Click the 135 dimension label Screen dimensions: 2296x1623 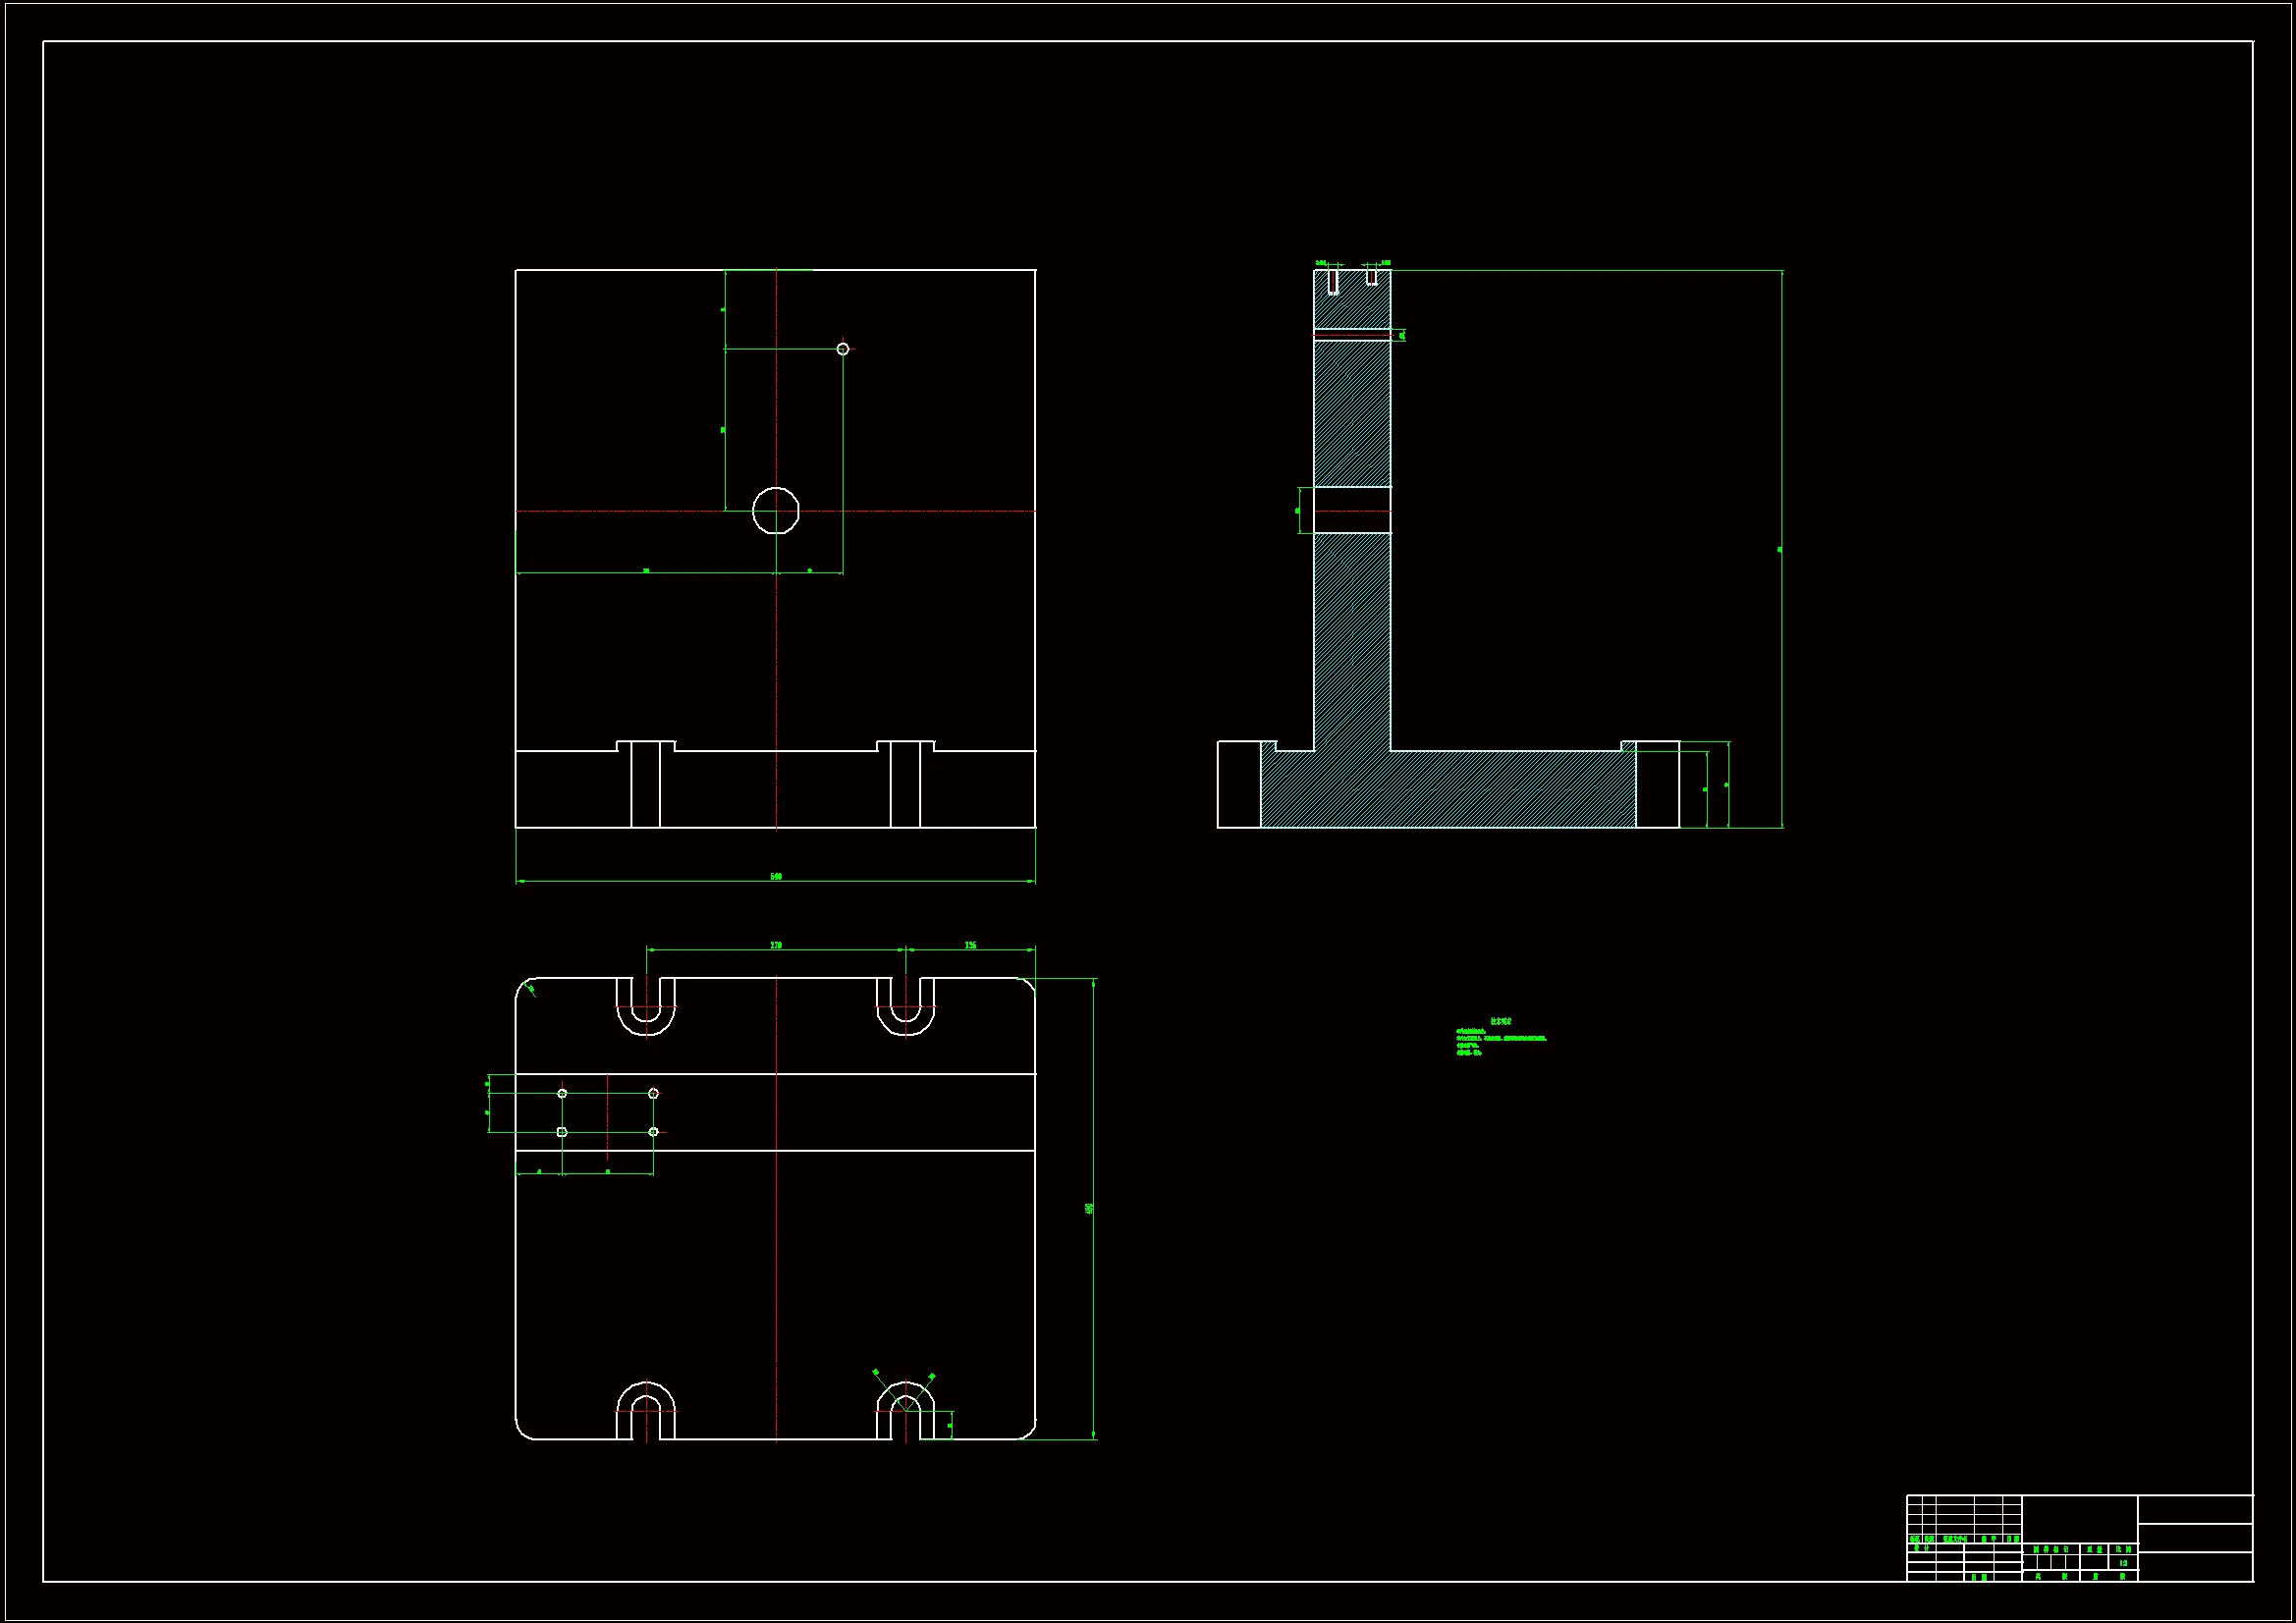(970, 945)
